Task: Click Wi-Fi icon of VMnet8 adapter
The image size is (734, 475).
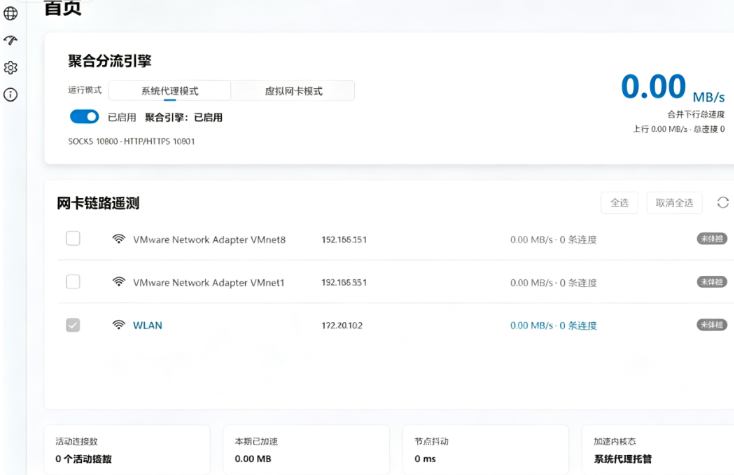Action: click(x=119, y=239)
